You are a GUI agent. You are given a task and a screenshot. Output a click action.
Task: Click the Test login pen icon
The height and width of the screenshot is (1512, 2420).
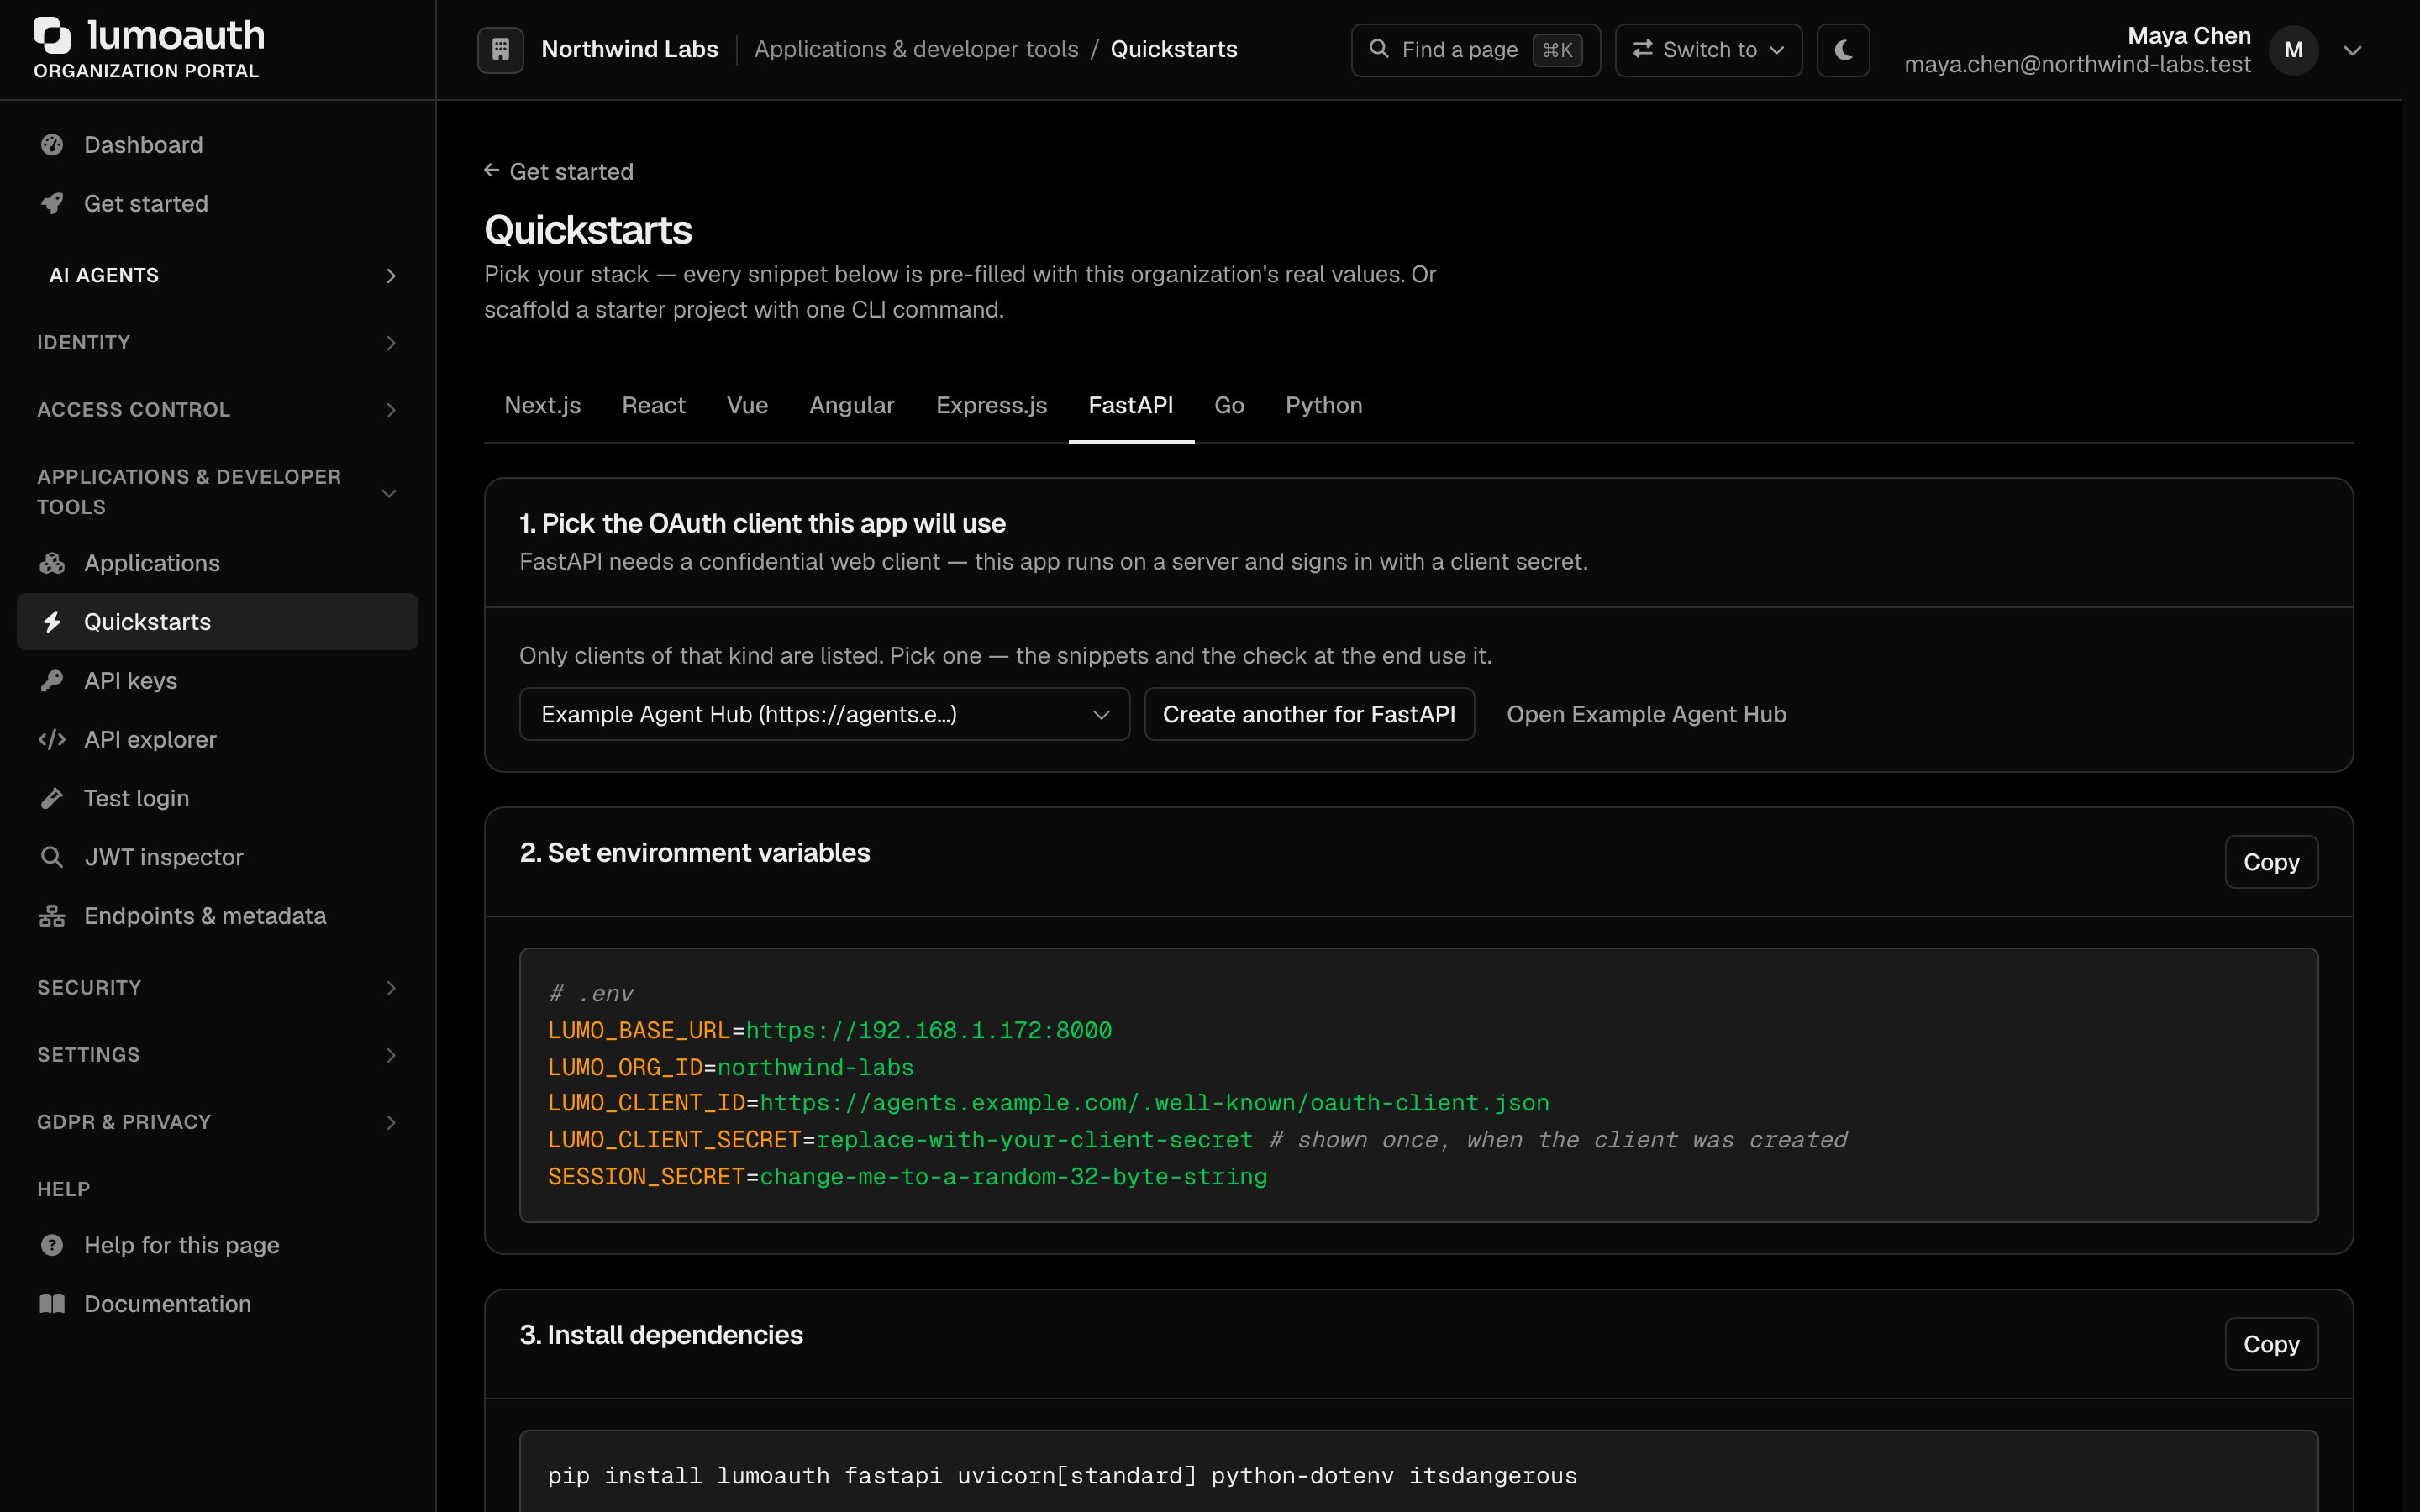[x=52, y=798]
